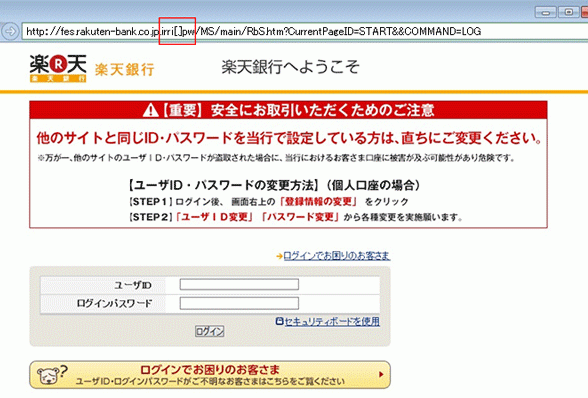Click the browser forward arrow button
Image resolution: width=588 pixels, height=398 pixels.
[x=10, y=31]
